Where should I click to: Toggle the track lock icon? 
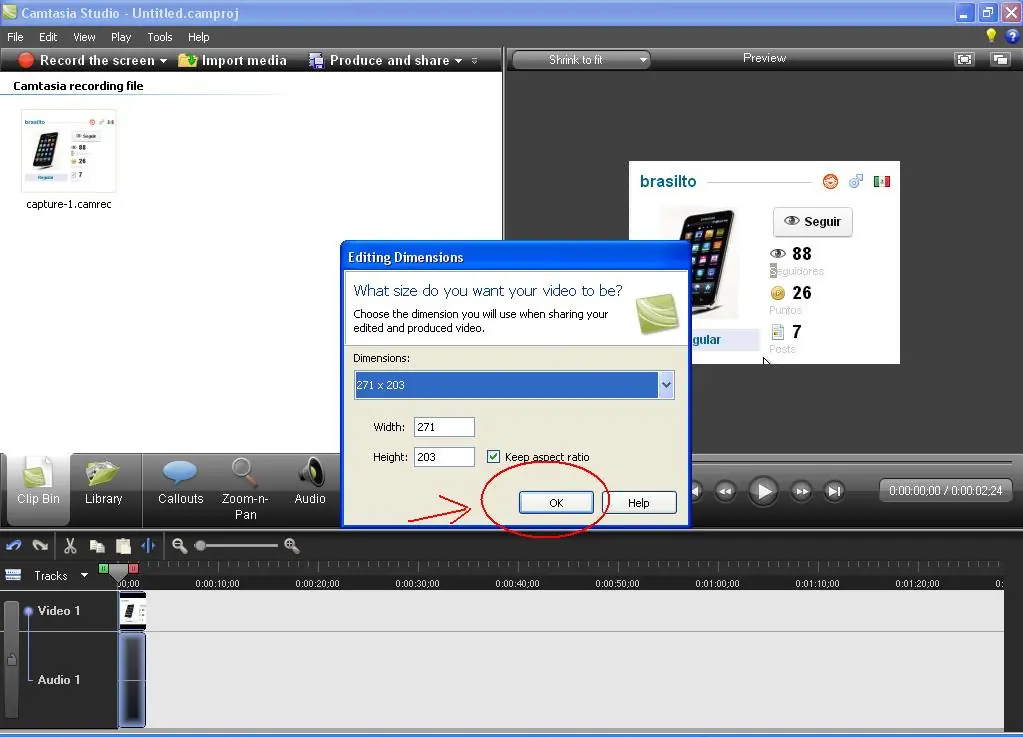12,660
